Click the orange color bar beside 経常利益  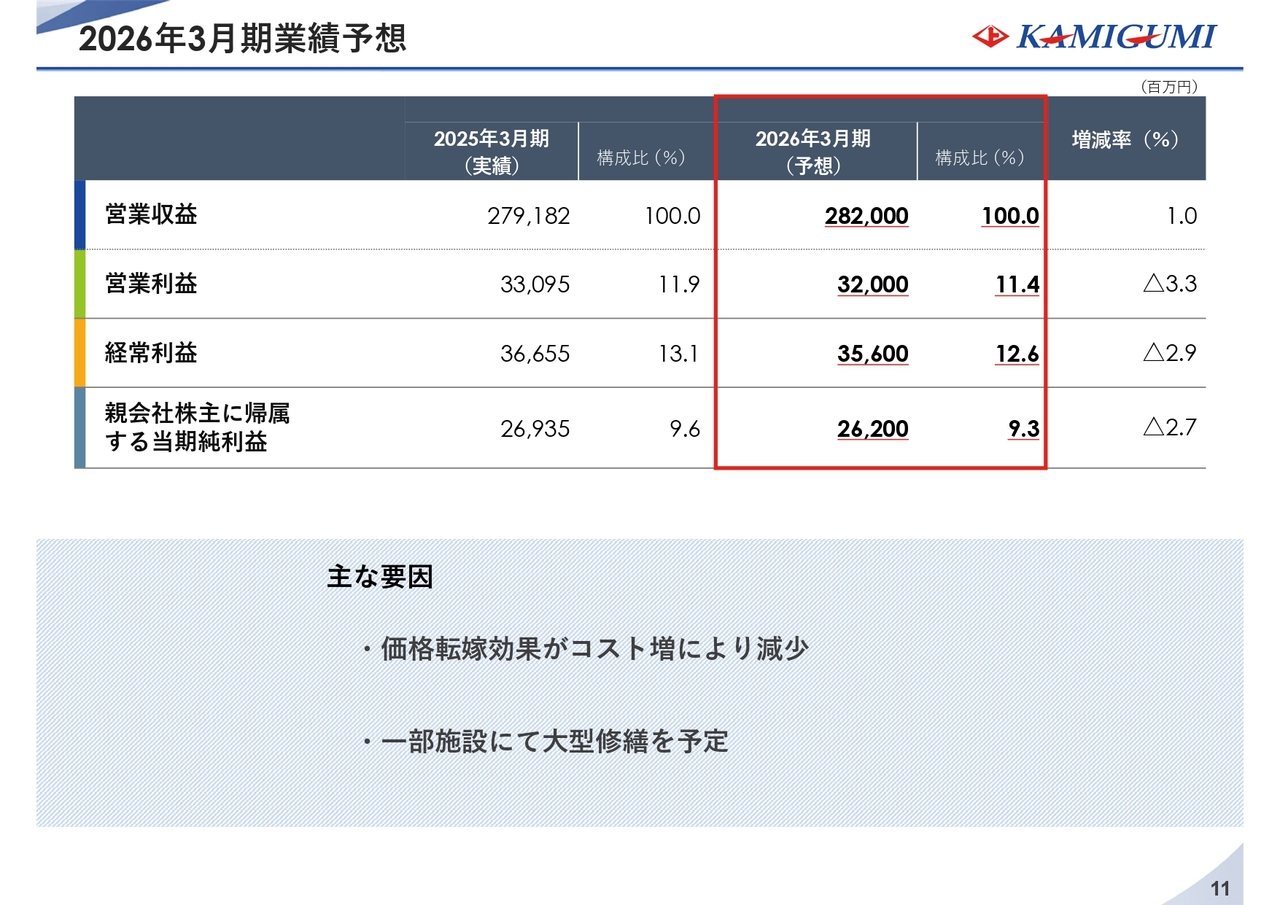pos(80,353)
